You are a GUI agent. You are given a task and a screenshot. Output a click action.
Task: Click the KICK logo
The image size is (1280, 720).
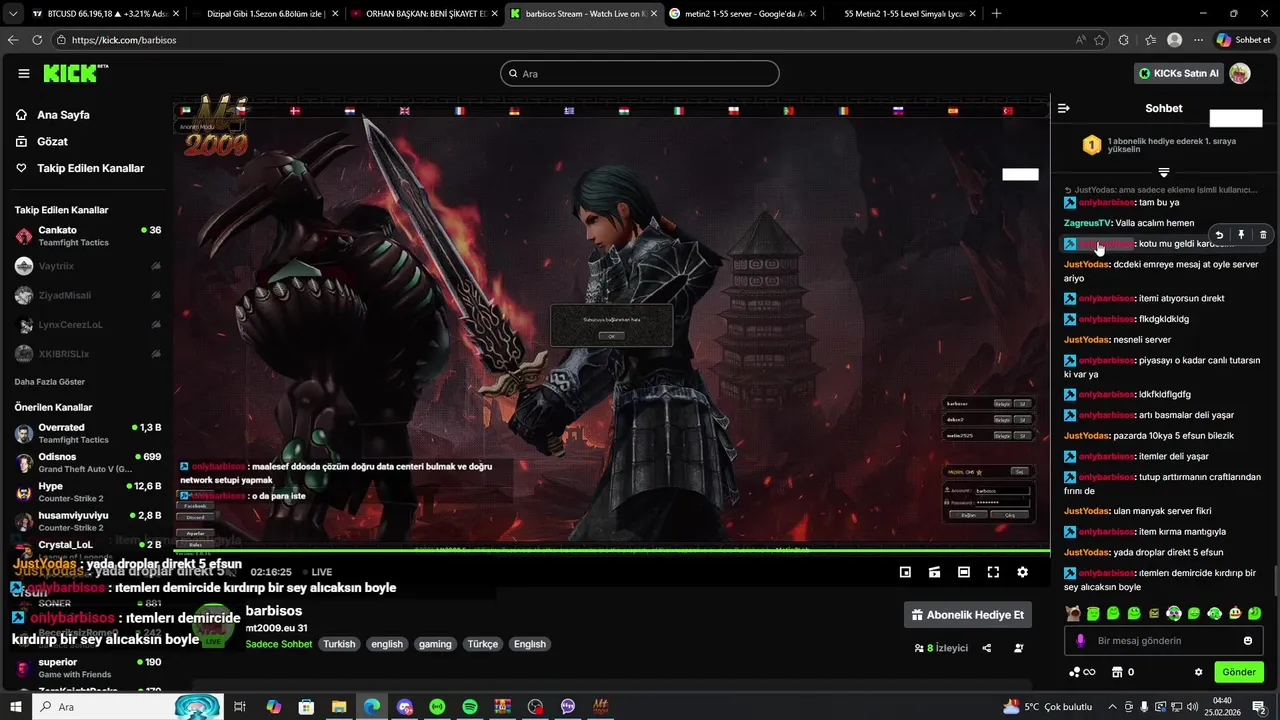click(x=74, y=73)
